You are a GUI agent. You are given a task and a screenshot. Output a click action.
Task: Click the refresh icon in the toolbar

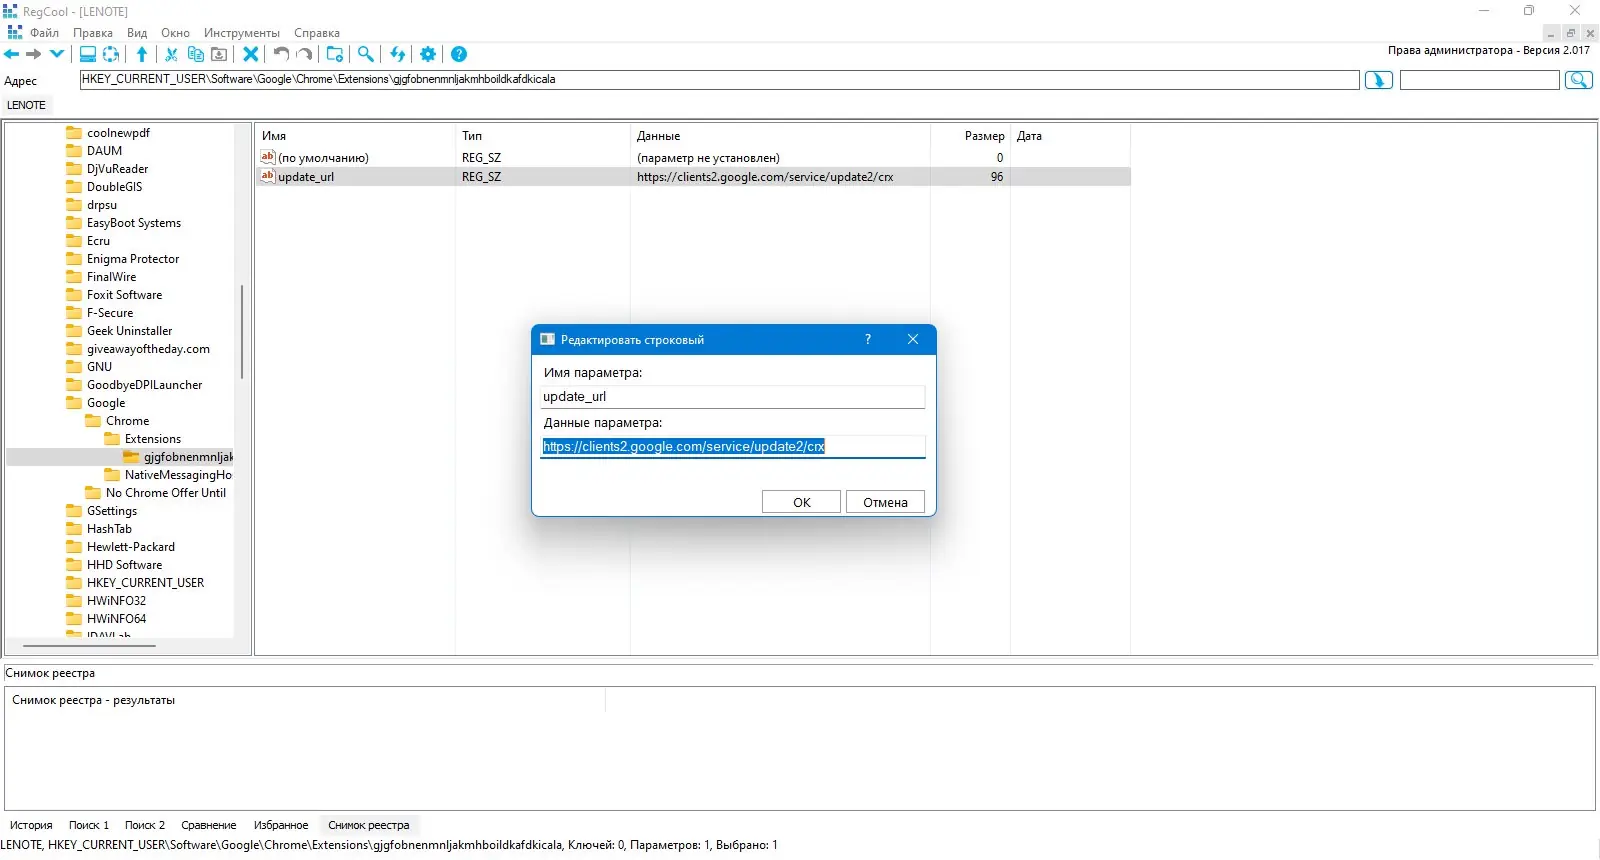(111, 54)
